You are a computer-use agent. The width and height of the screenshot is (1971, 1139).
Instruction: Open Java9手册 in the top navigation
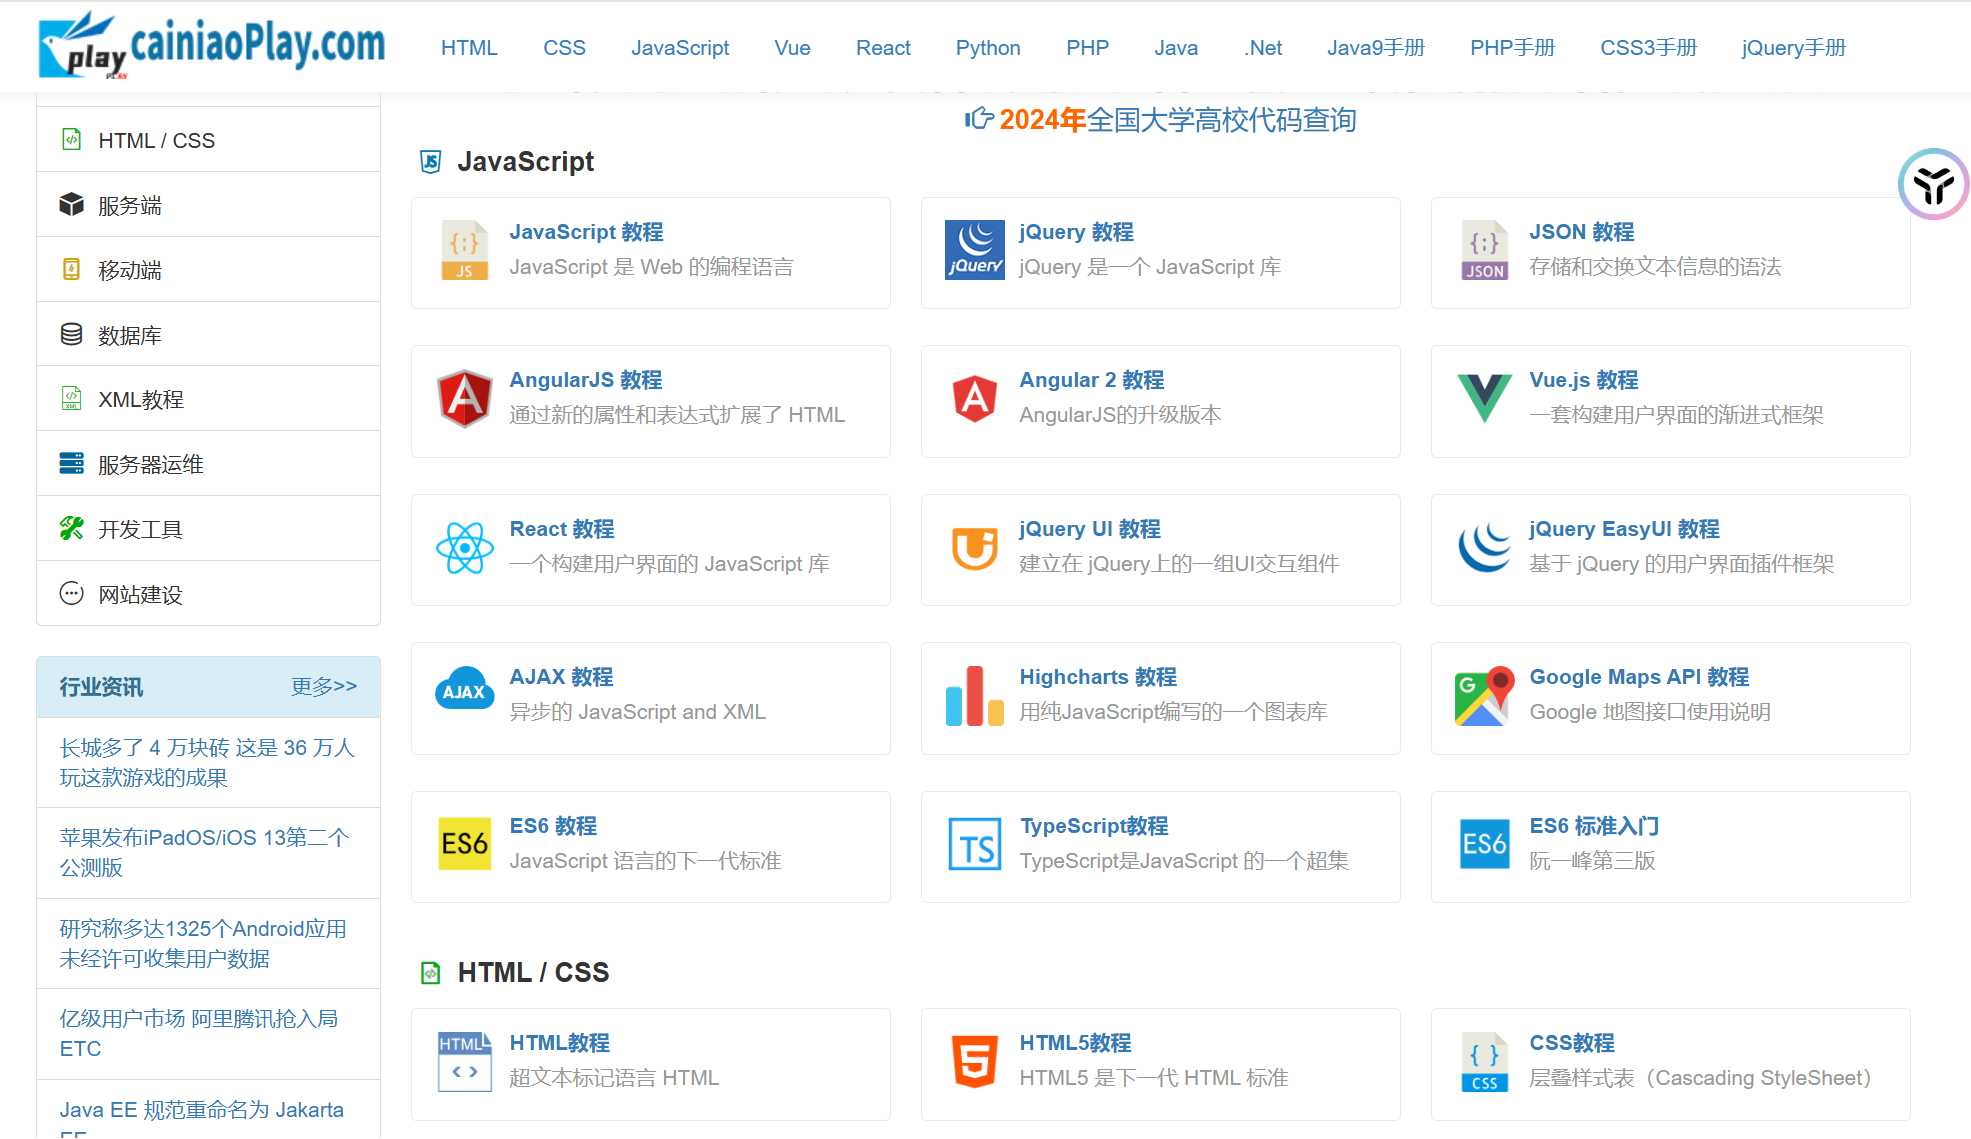tap(1376, 48)
